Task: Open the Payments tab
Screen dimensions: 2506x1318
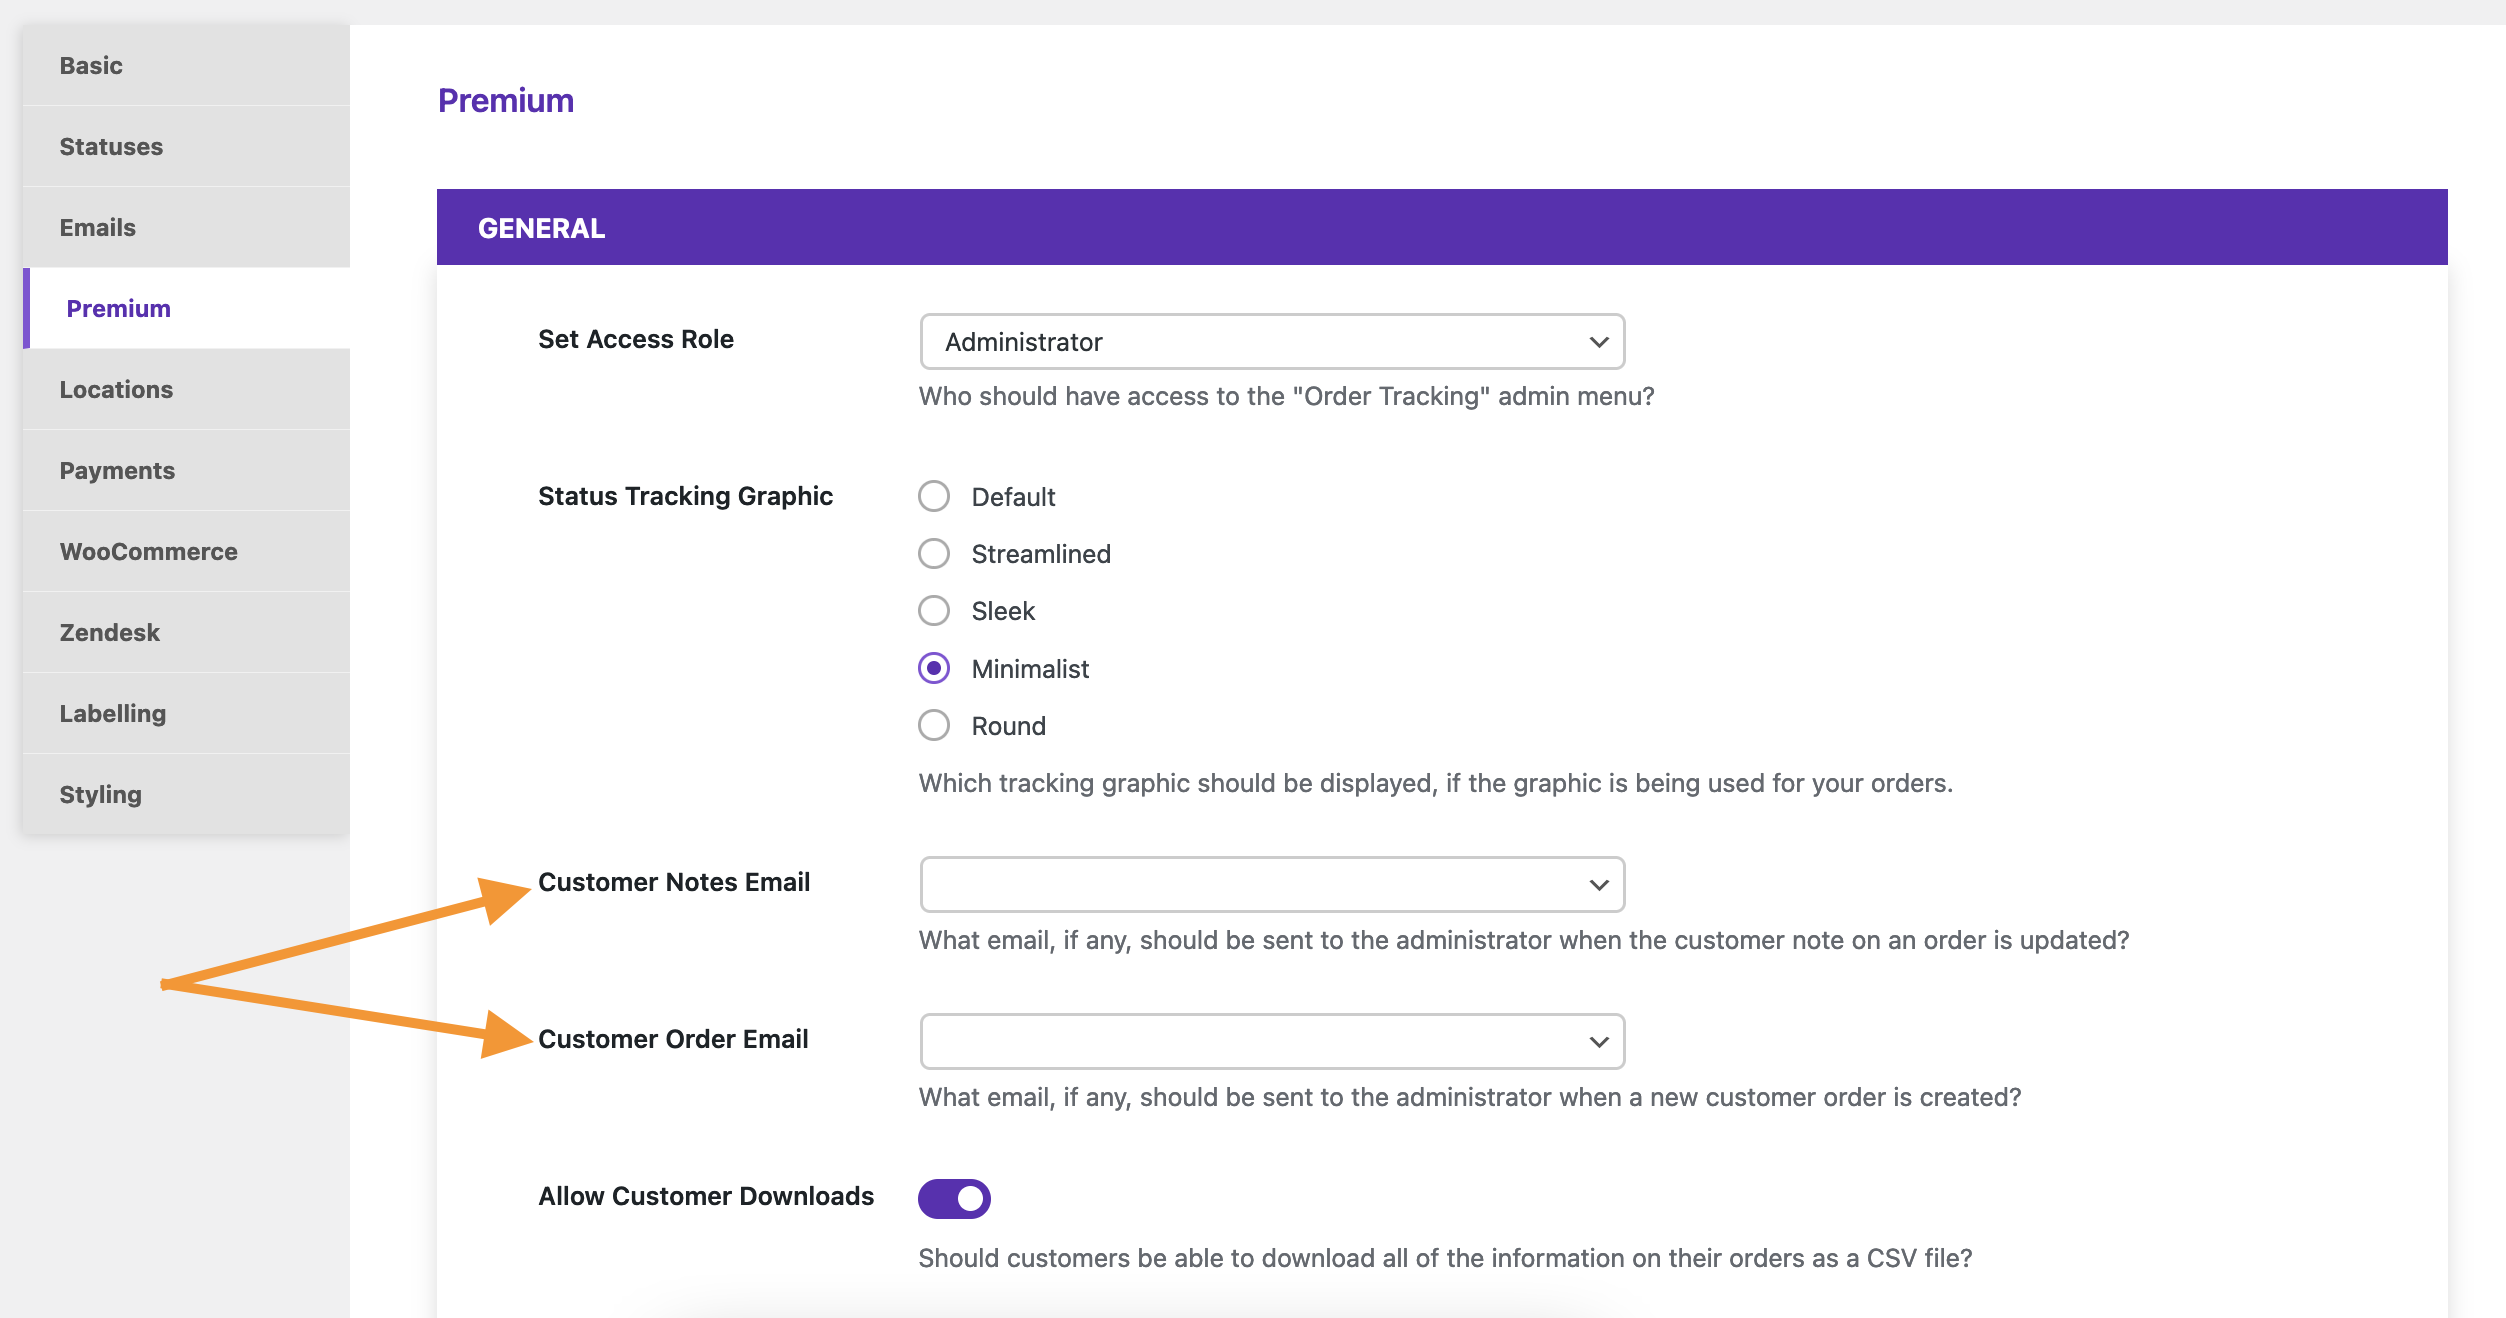Action: coord(186,470)
